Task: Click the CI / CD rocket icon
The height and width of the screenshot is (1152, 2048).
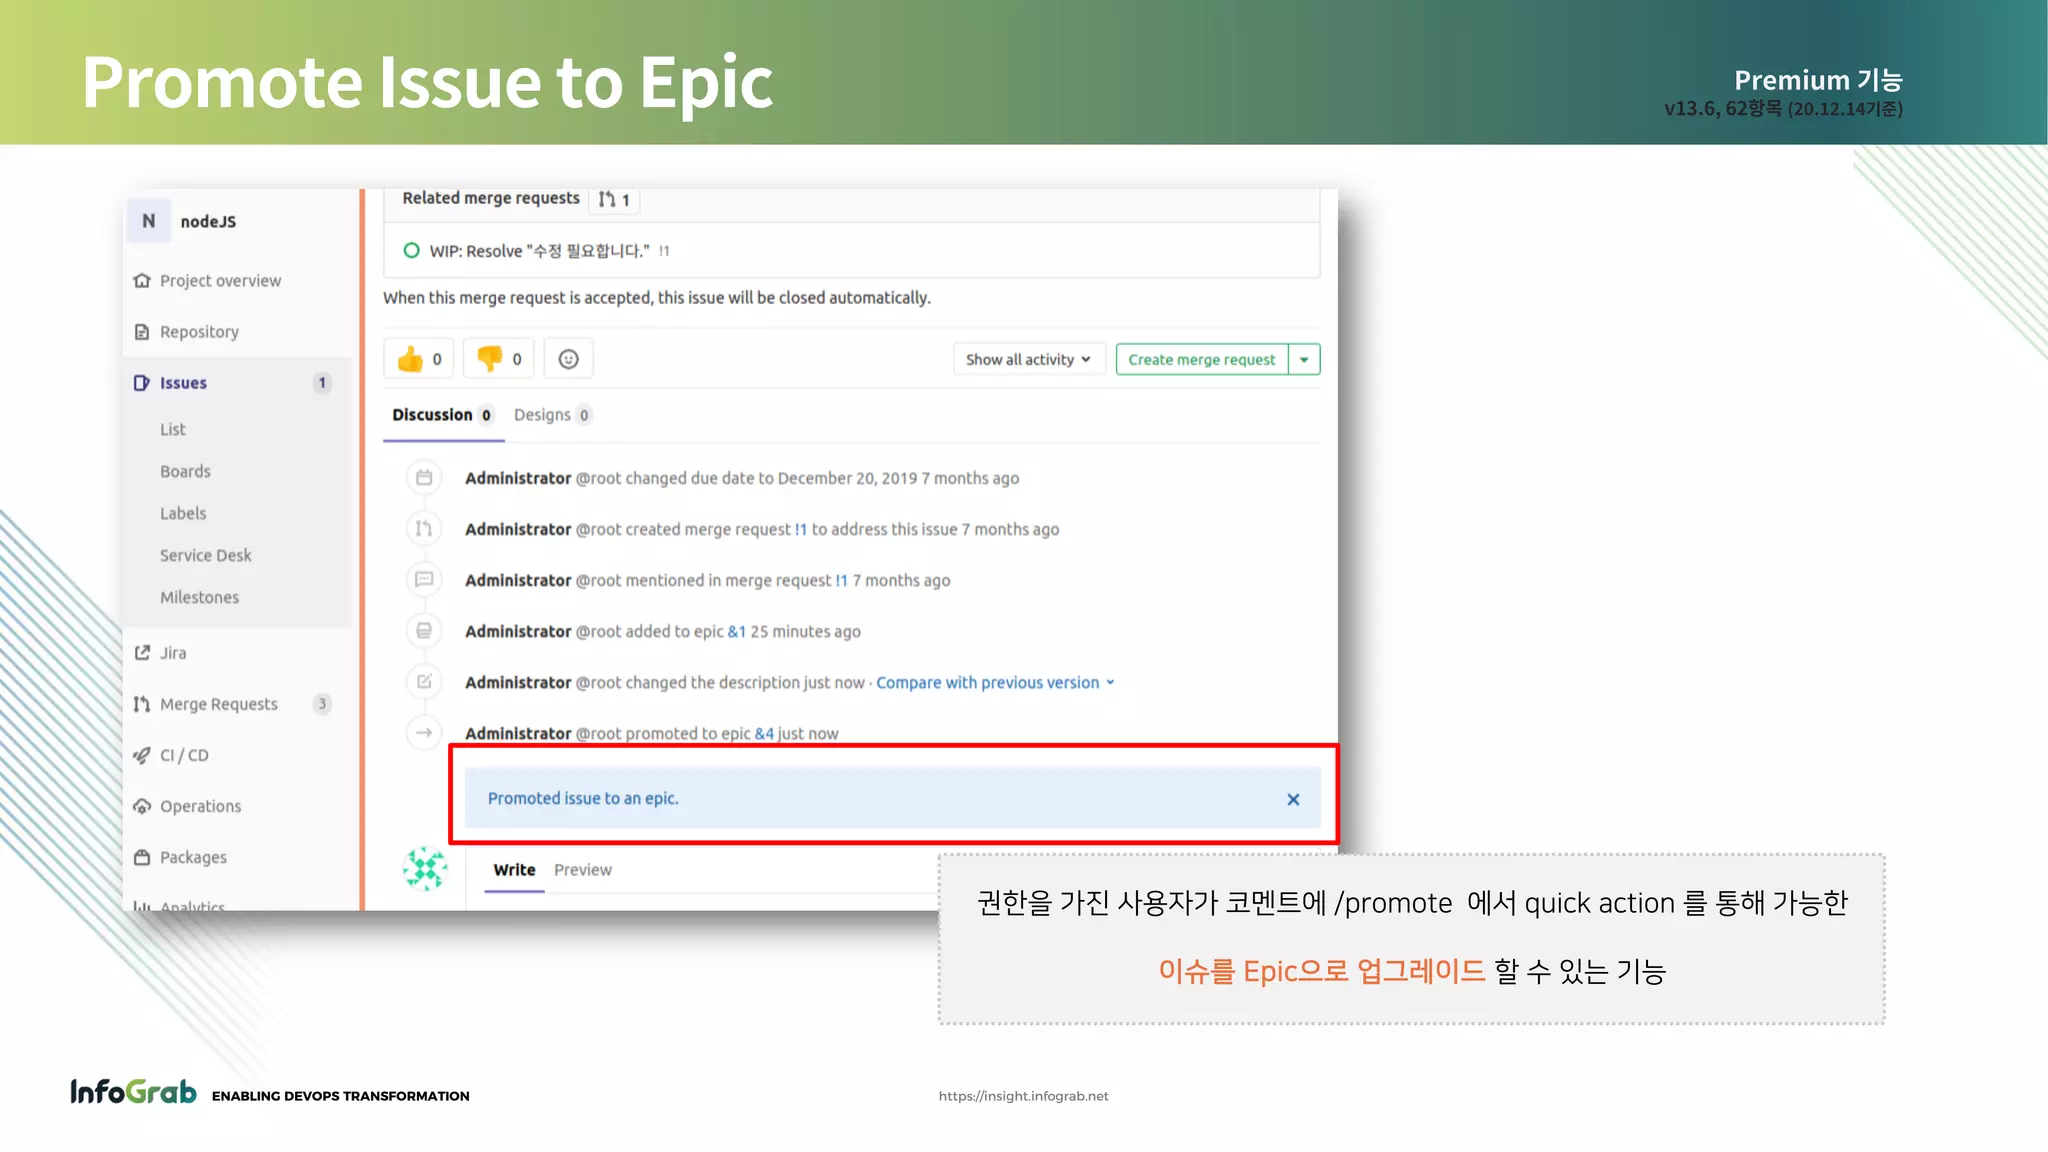Action: coord(142,755)
